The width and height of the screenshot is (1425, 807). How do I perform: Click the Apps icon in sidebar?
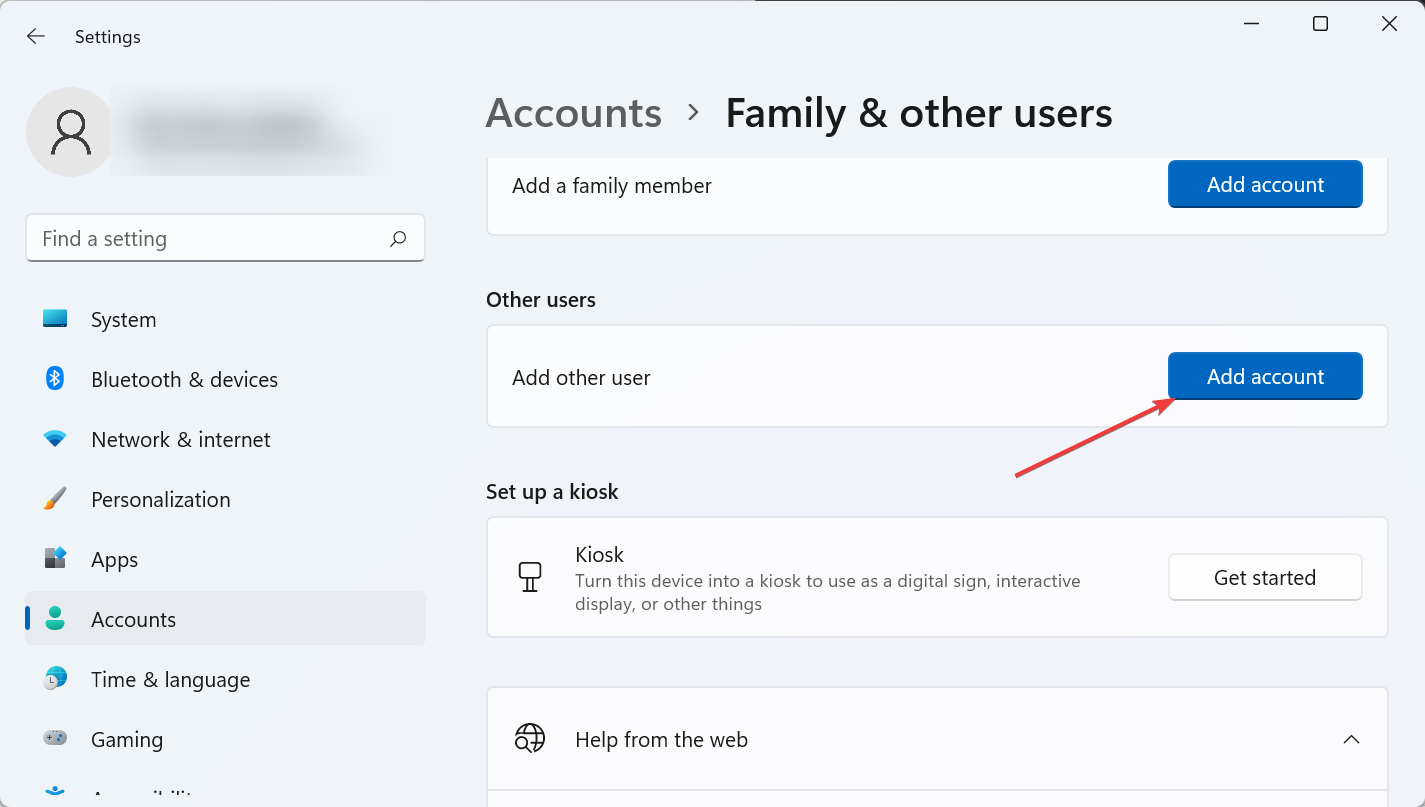(x=55, y=559)
